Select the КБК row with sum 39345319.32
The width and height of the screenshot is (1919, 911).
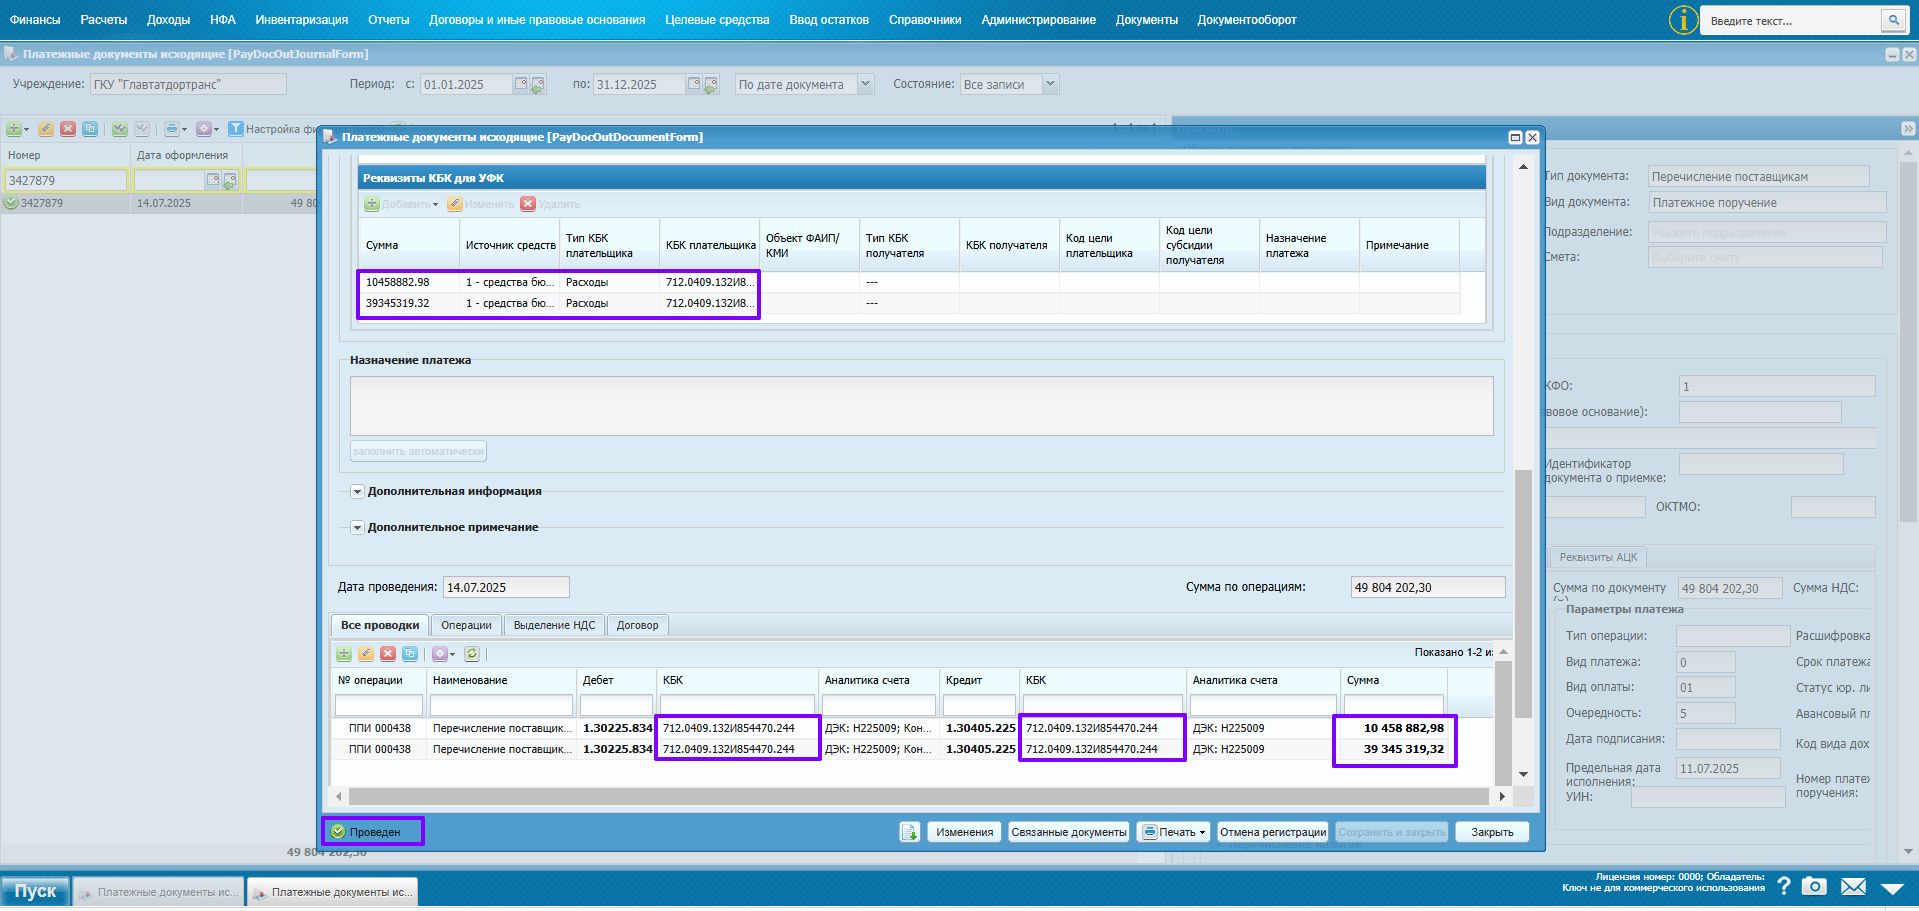pyautogui.click(x=908, y=303)
